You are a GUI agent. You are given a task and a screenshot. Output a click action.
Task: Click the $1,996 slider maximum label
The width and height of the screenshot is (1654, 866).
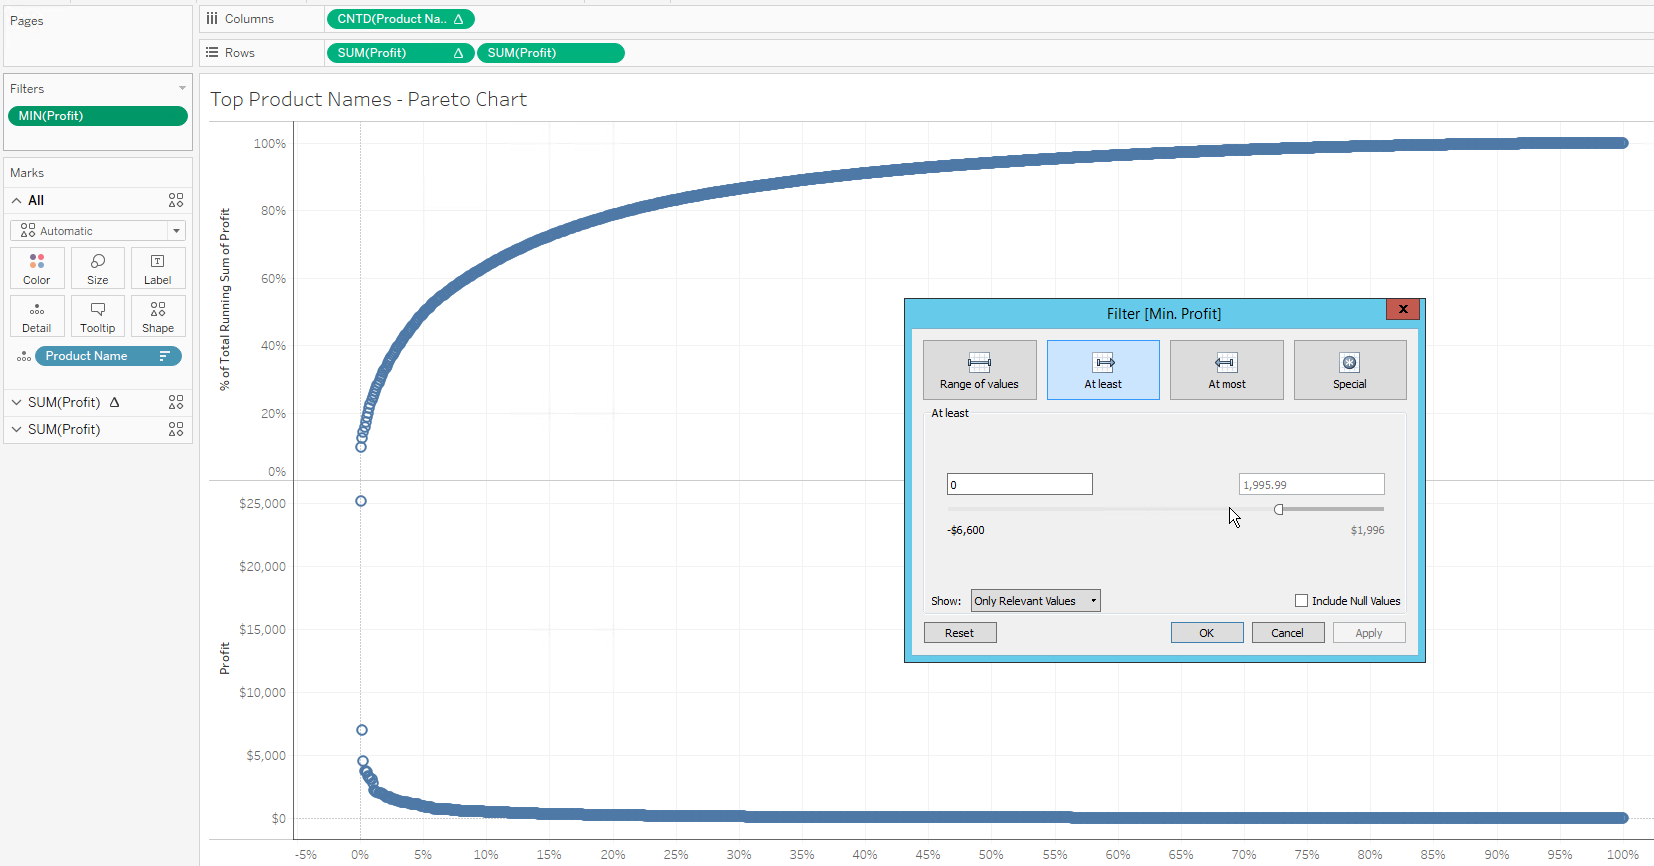[x=1368, y=530]
